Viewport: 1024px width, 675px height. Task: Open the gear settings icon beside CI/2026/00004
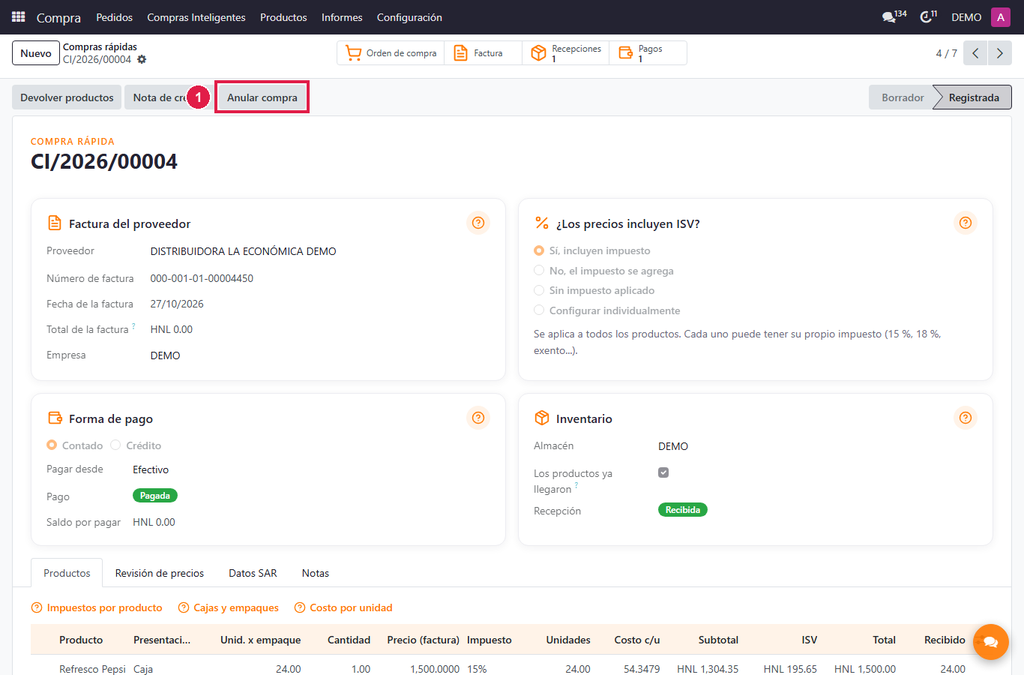142,59
